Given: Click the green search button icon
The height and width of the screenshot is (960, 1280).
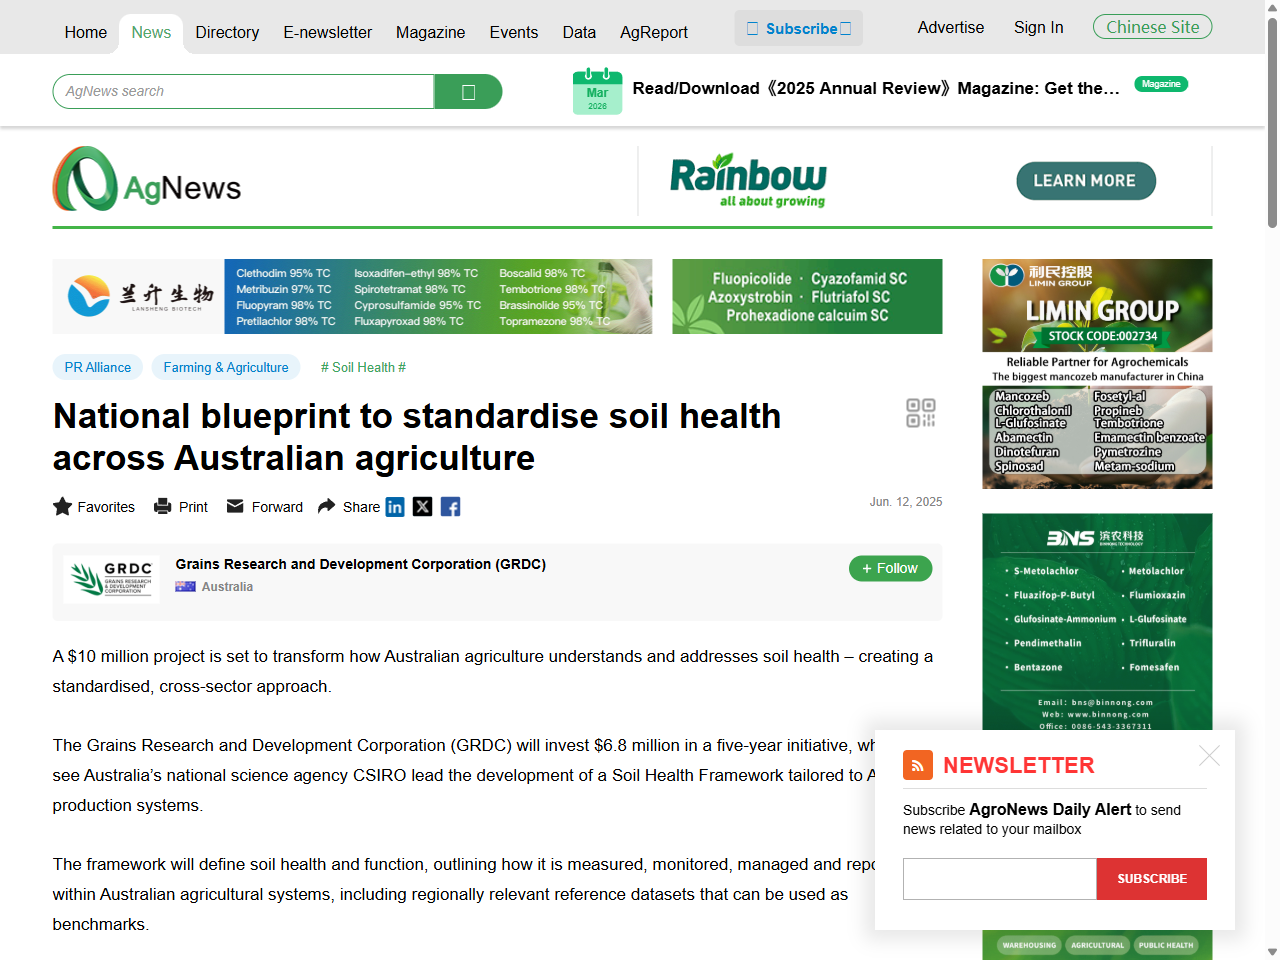Looking at the screenshot, I should (x=468, y=92).
